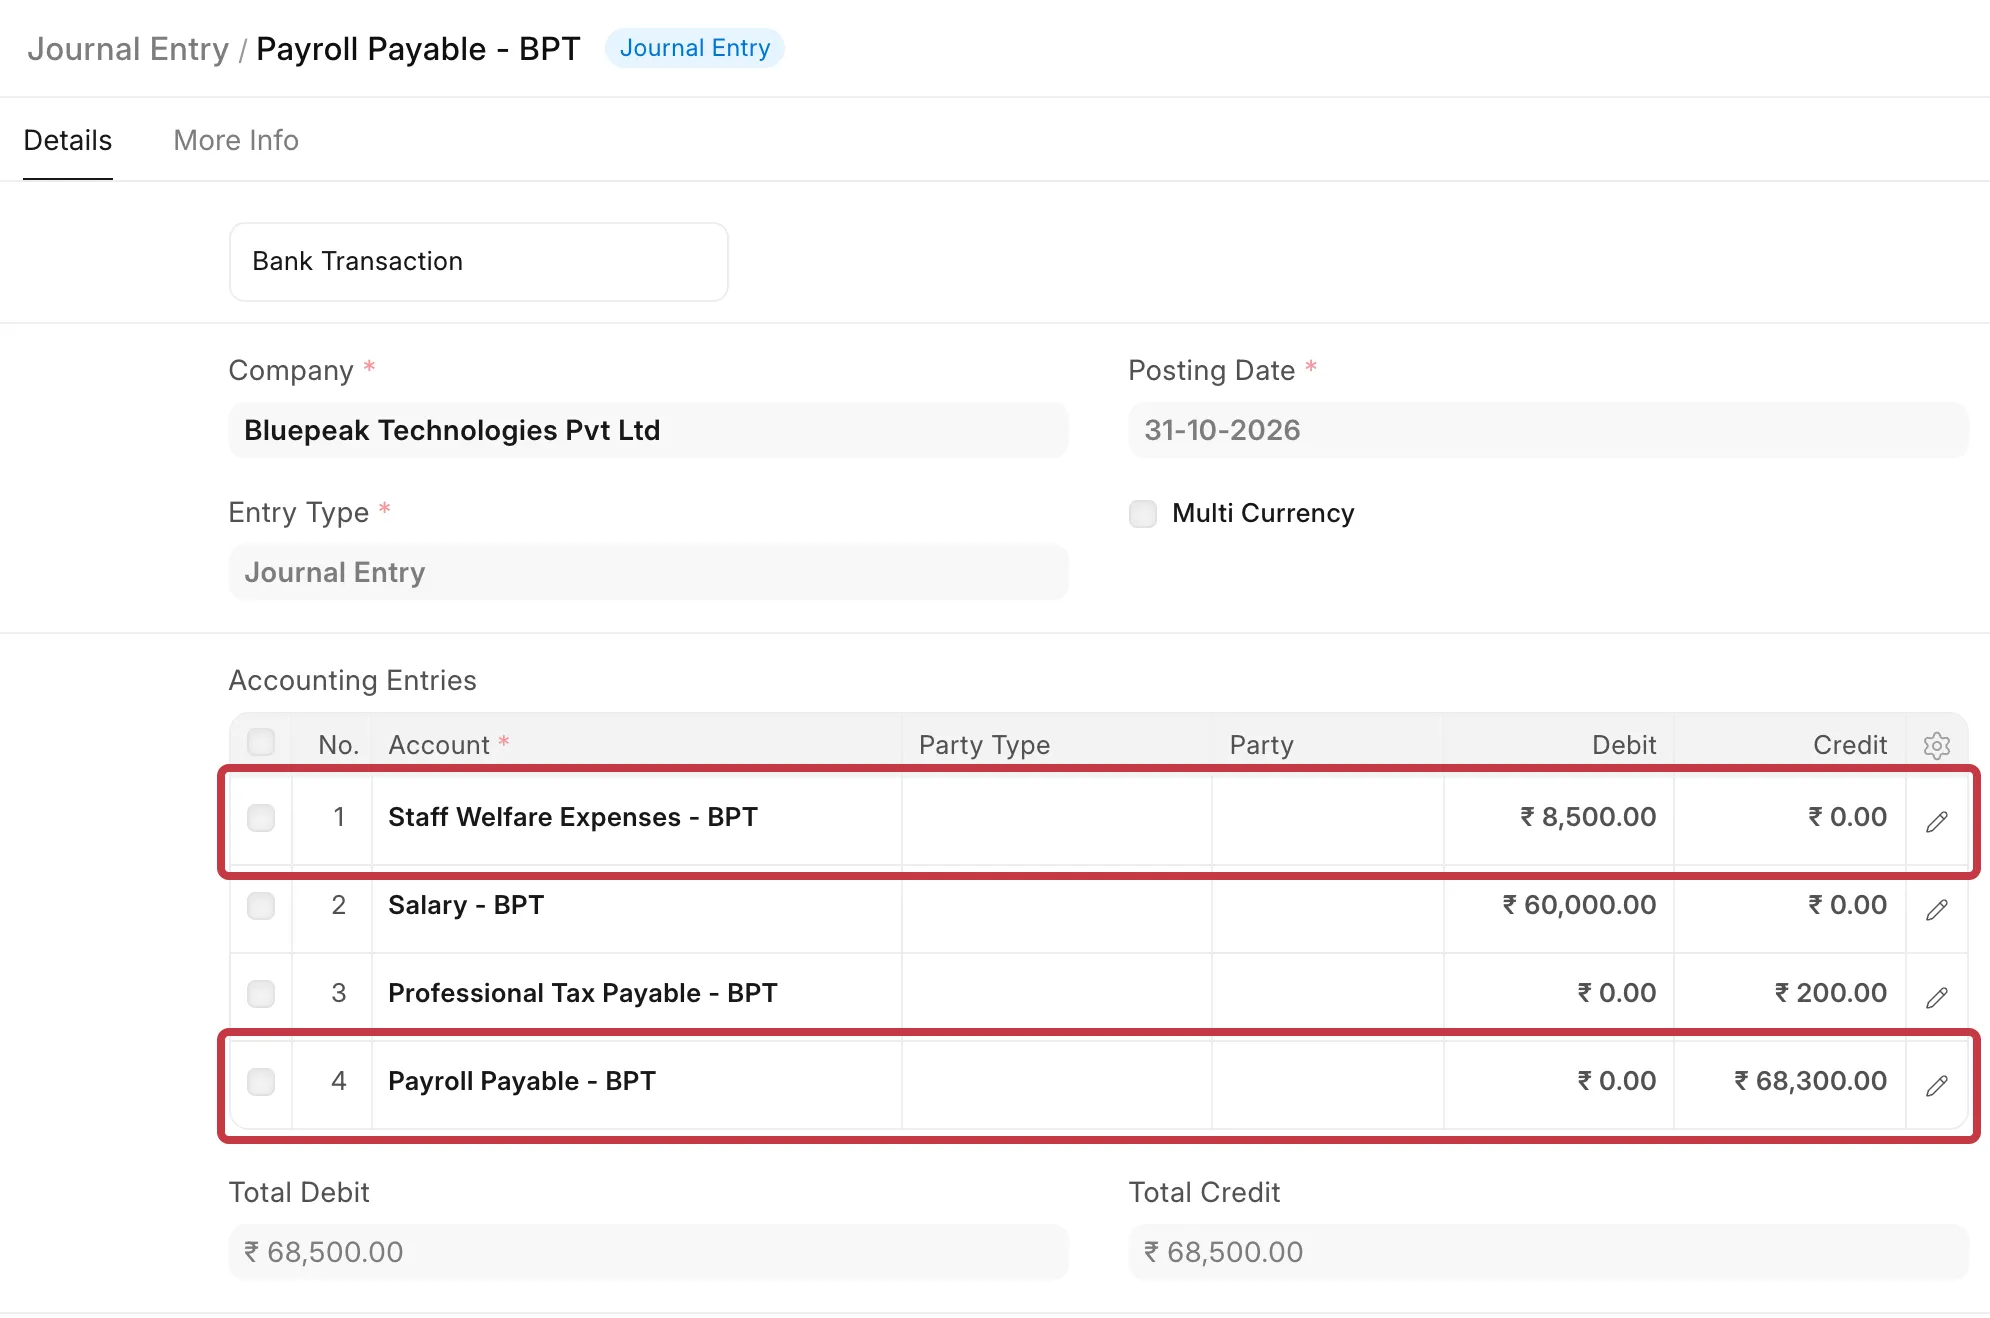Edit the Professional Tax Payable row
The height and width of the screenshot is (1318, 1990).
pos(1936,997)
